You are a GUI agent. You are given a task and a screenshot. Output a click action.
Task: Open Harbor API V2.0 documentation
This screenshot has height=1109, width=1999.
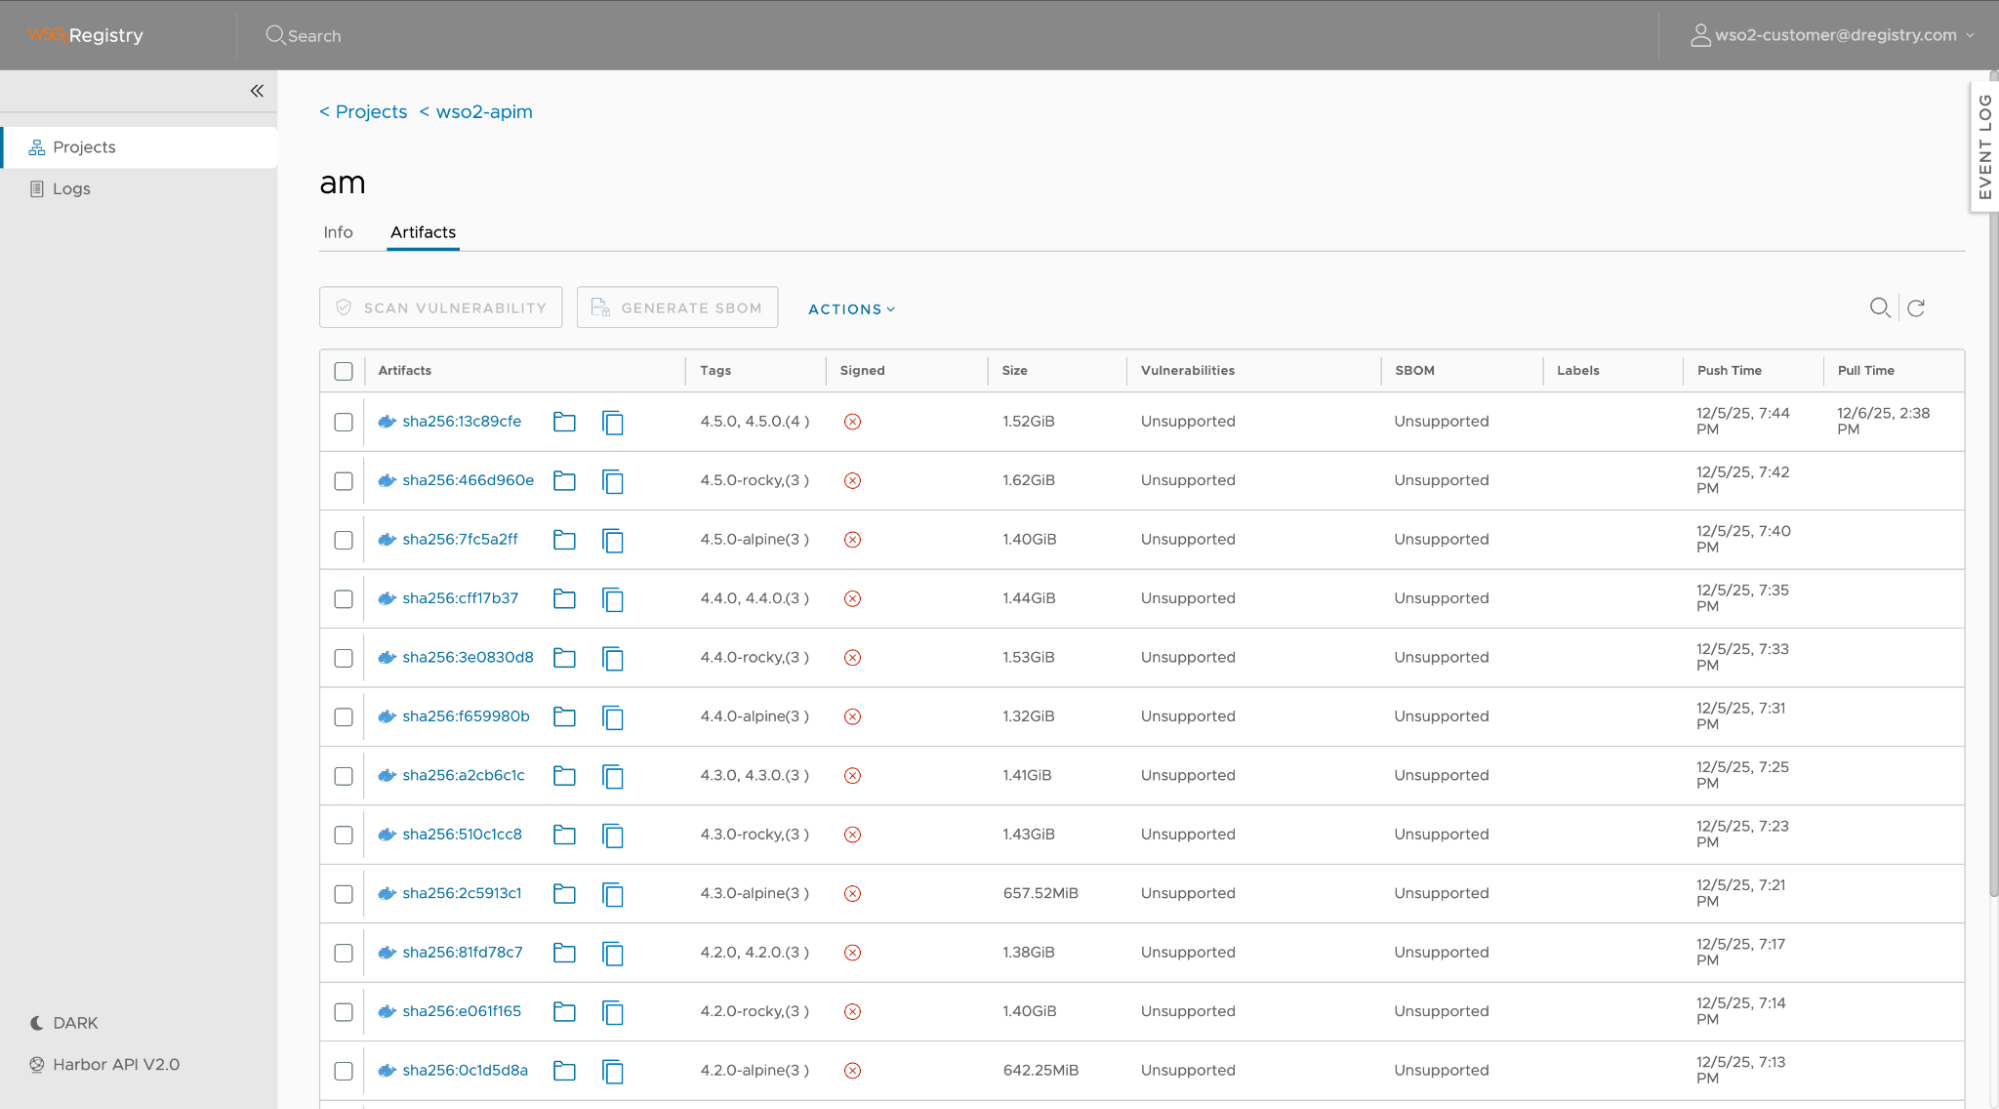[115, 1064]
